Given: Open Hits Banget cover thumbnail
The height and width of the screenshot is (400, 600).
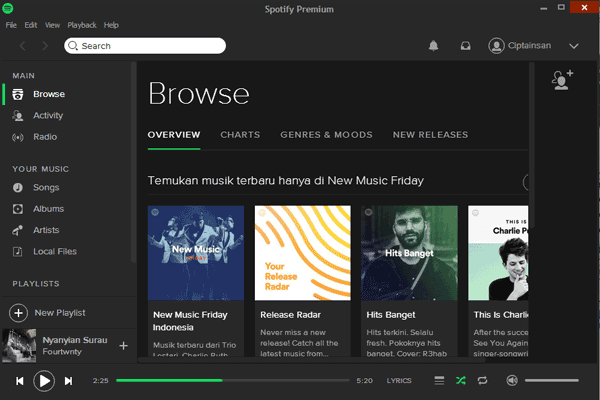Looking at the screenshot, I should click(x=409, y=253).
